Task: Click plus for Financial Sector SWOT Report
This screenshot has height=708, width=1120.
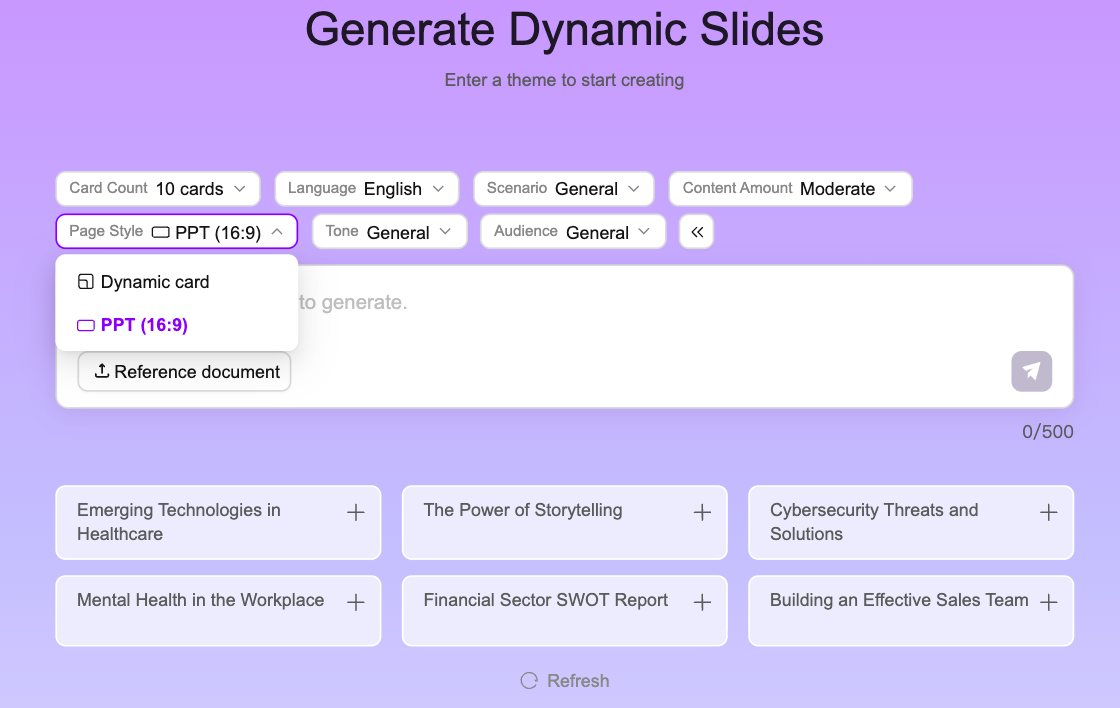Action: click(702, 602)
